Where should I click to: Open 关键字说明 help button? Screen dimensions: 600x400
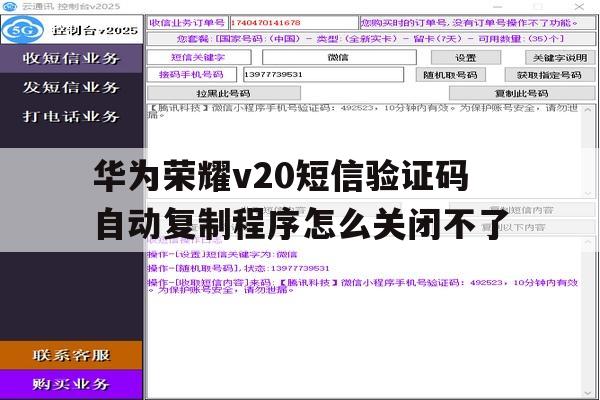coord(560,58)
